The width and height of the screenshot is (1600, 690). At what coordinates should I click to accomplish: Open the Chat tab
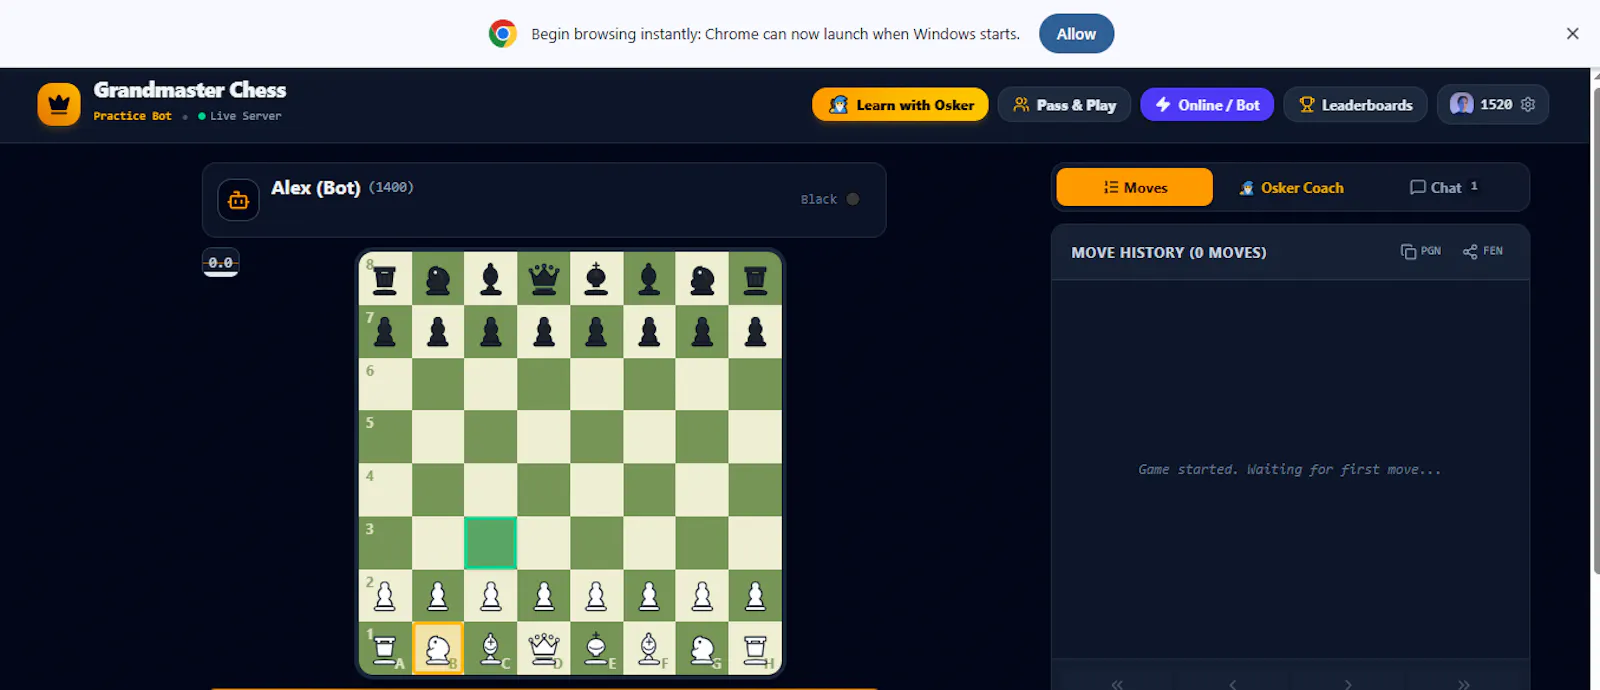point(1444,187)
